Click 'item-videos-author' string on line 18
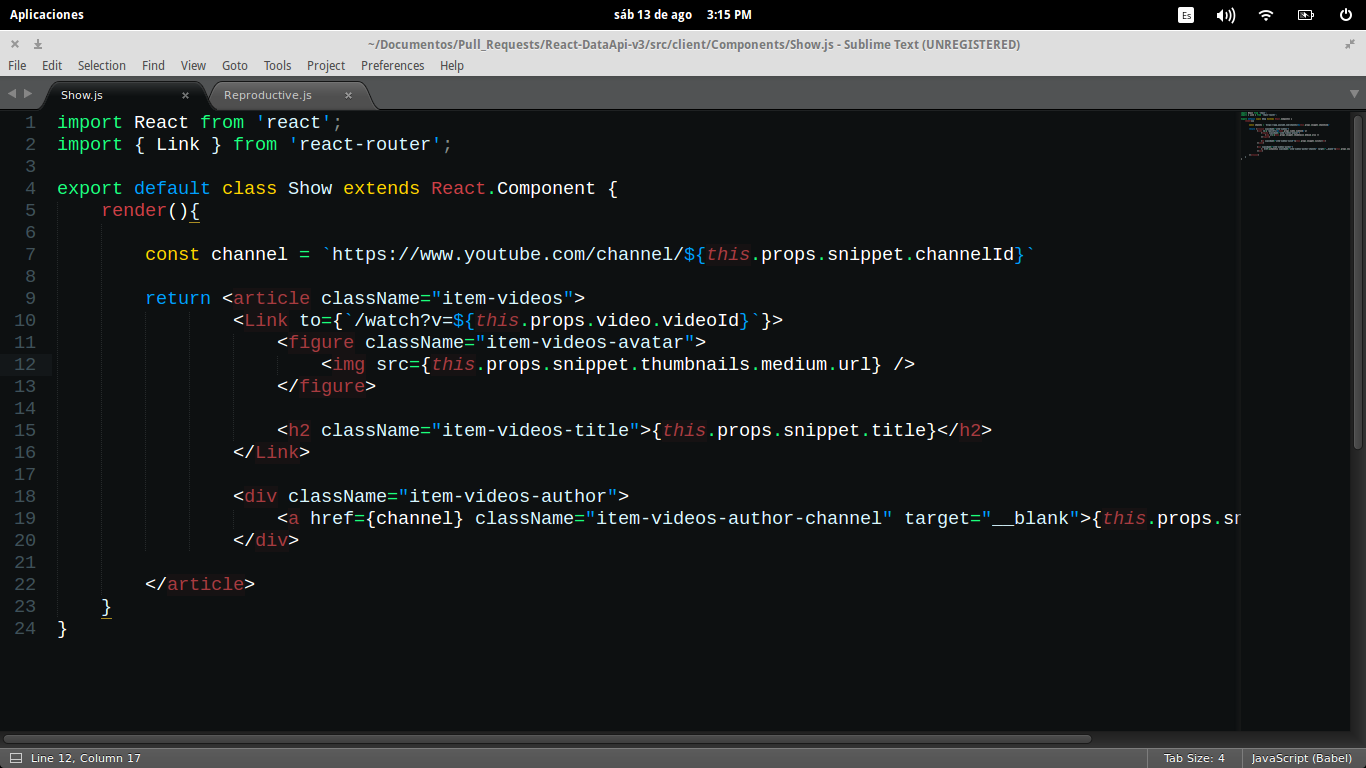The height and width of the screenshot is (768, 1366). point(508,496)
